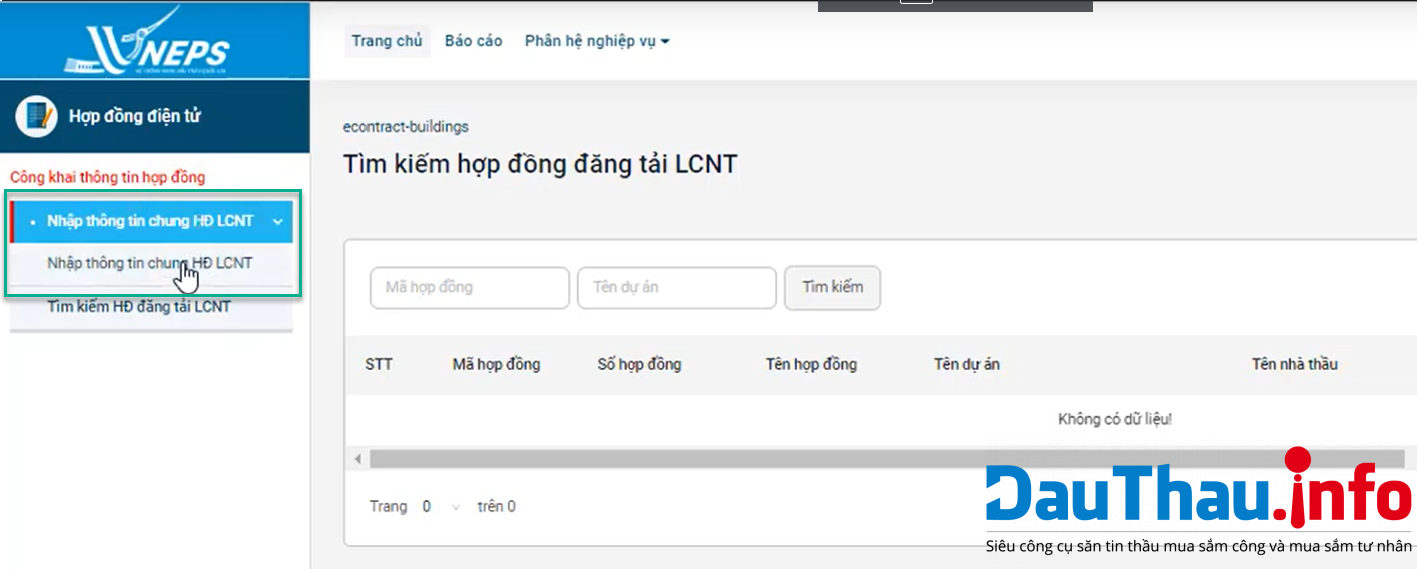Click the econtract-buildings breadcrumb

(405, 127)
